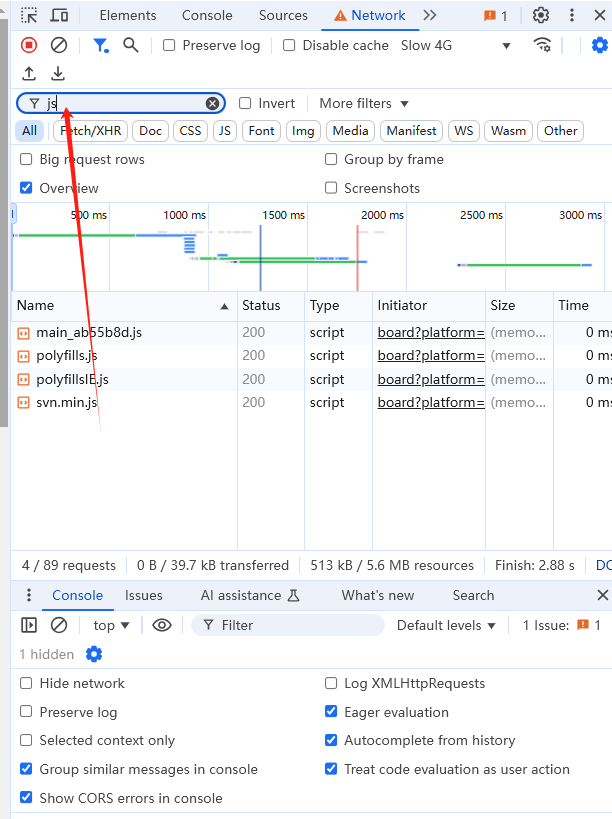Uncheck Show CORS errors in console
Screen dimensions: 612x819
[x=26, y=798]
